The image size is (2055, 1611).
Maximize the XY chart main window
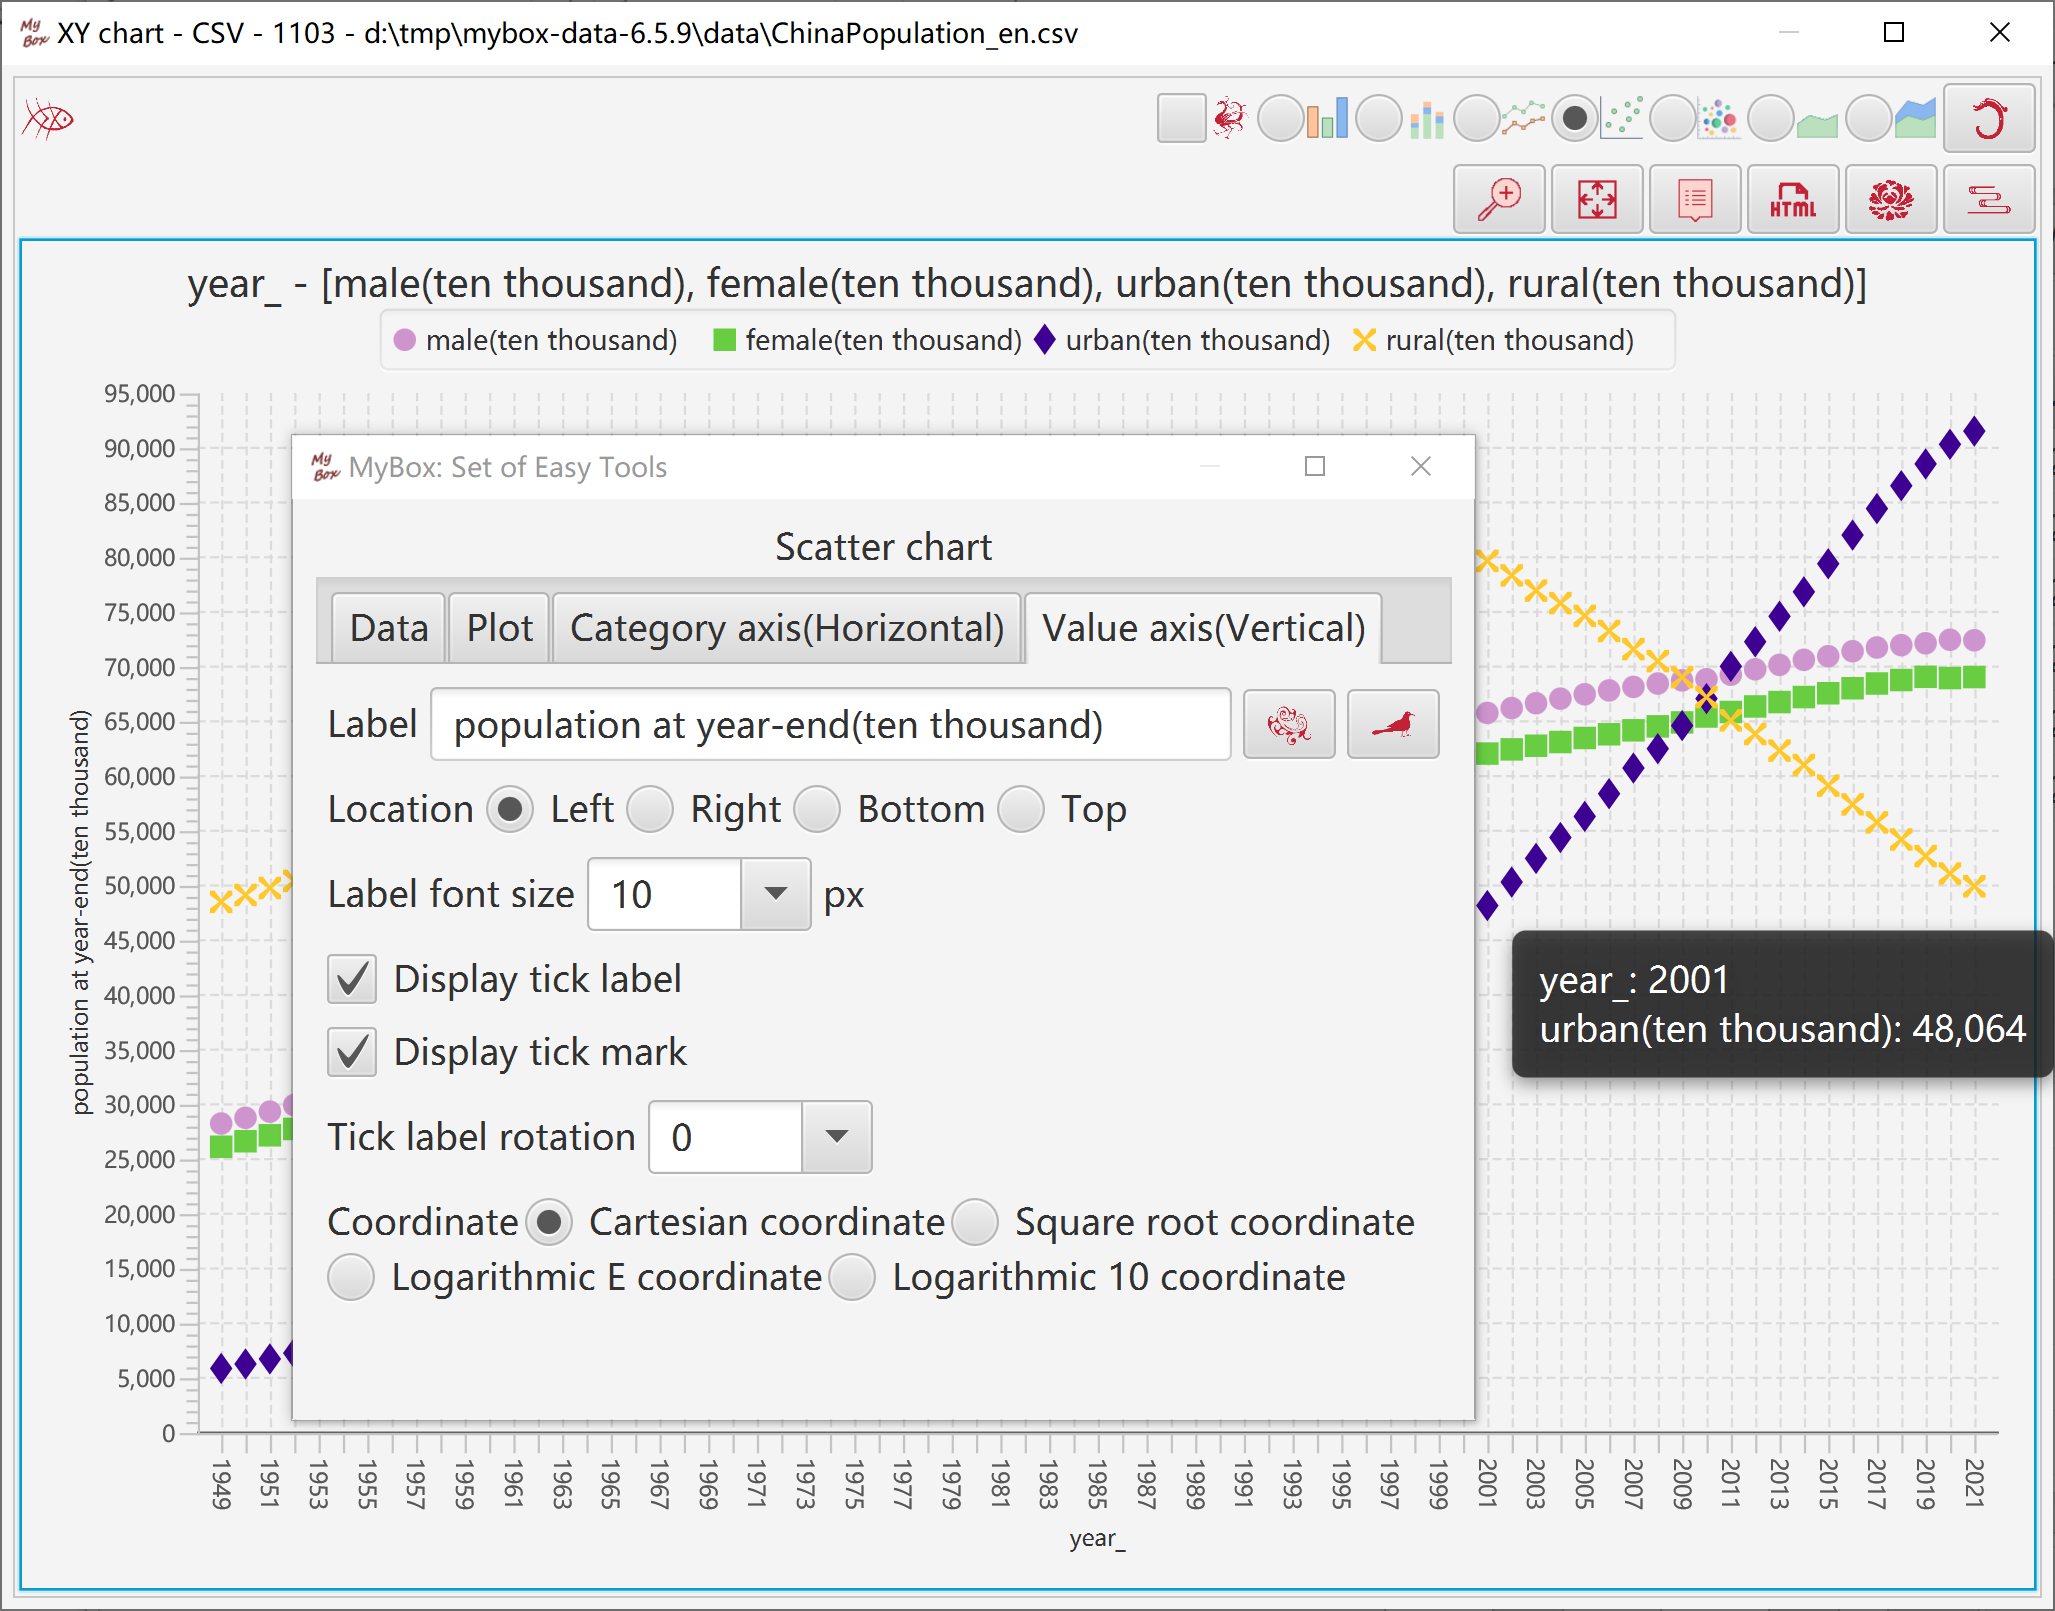[x=1893, y=32]
